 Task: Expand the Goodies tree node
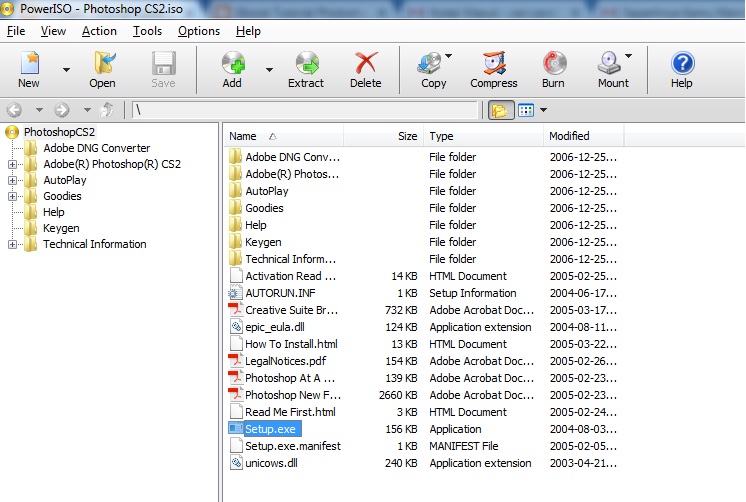pyautogui.click(x=12, y=196)
